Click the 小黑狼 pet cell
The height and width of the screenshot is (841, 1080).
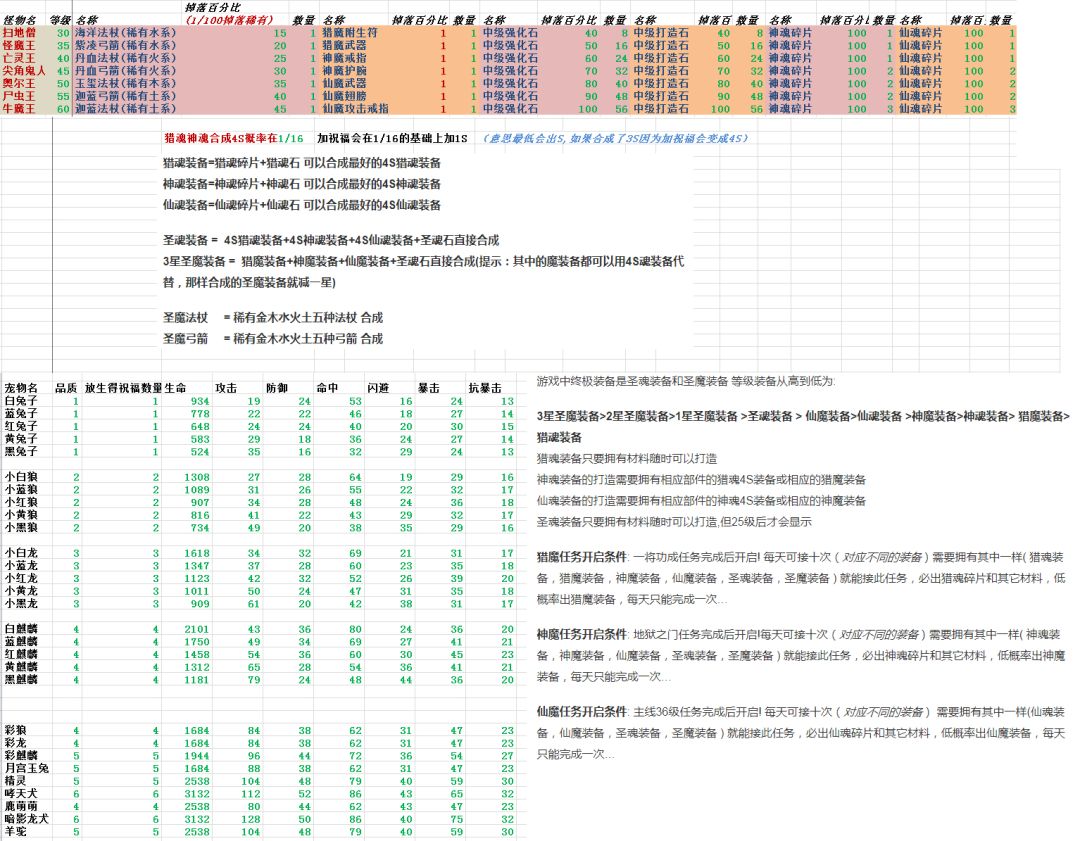coord(21,528)
